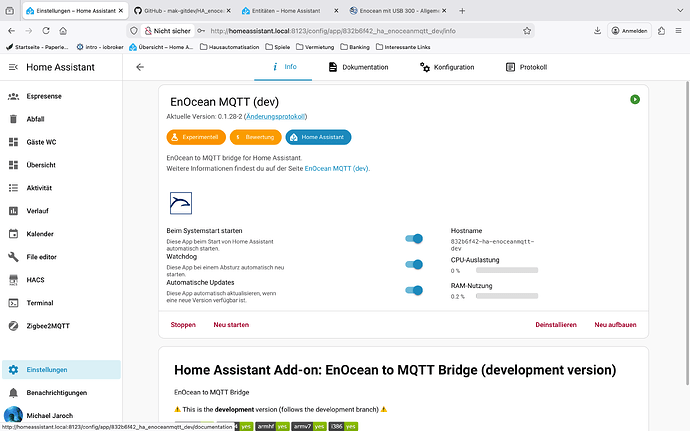Open Michael Jaroch user profile
The image size is (690, 431).
(61, 416)
